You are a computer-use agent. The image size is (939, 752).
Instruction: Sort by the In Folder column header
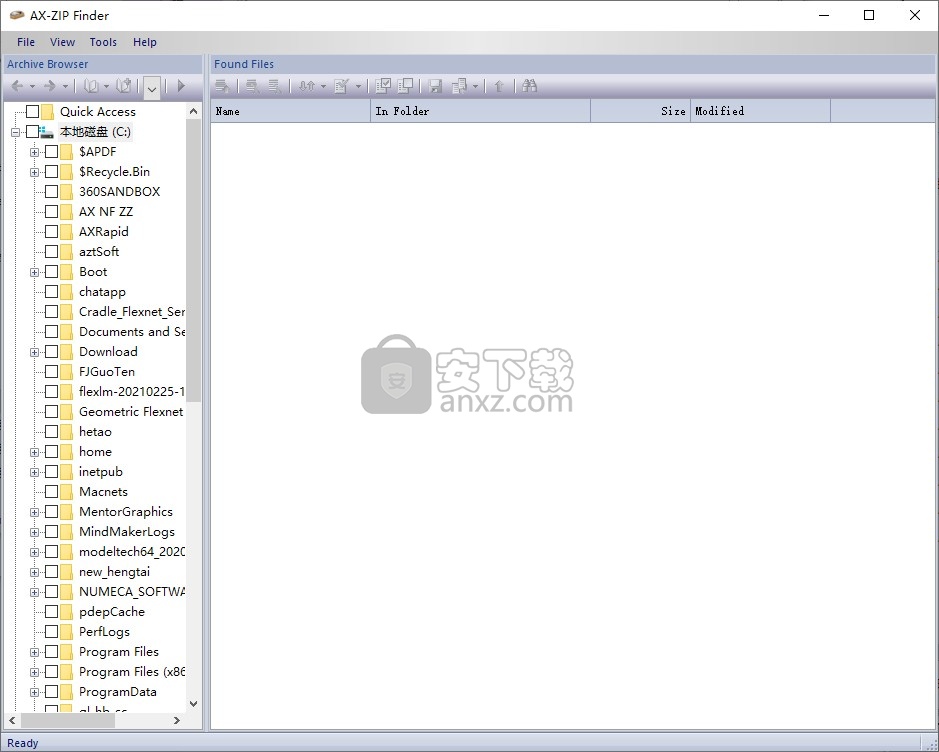481,111
